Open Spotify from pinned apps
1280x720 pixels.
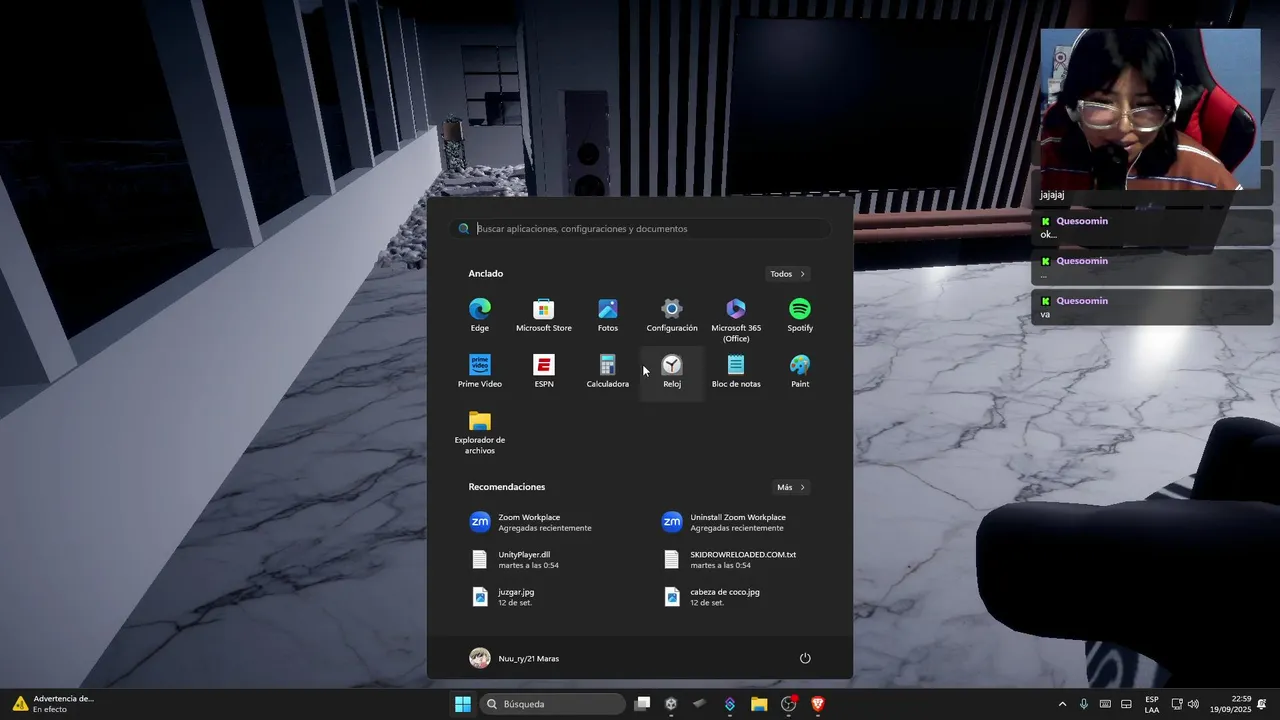(800, 315)
